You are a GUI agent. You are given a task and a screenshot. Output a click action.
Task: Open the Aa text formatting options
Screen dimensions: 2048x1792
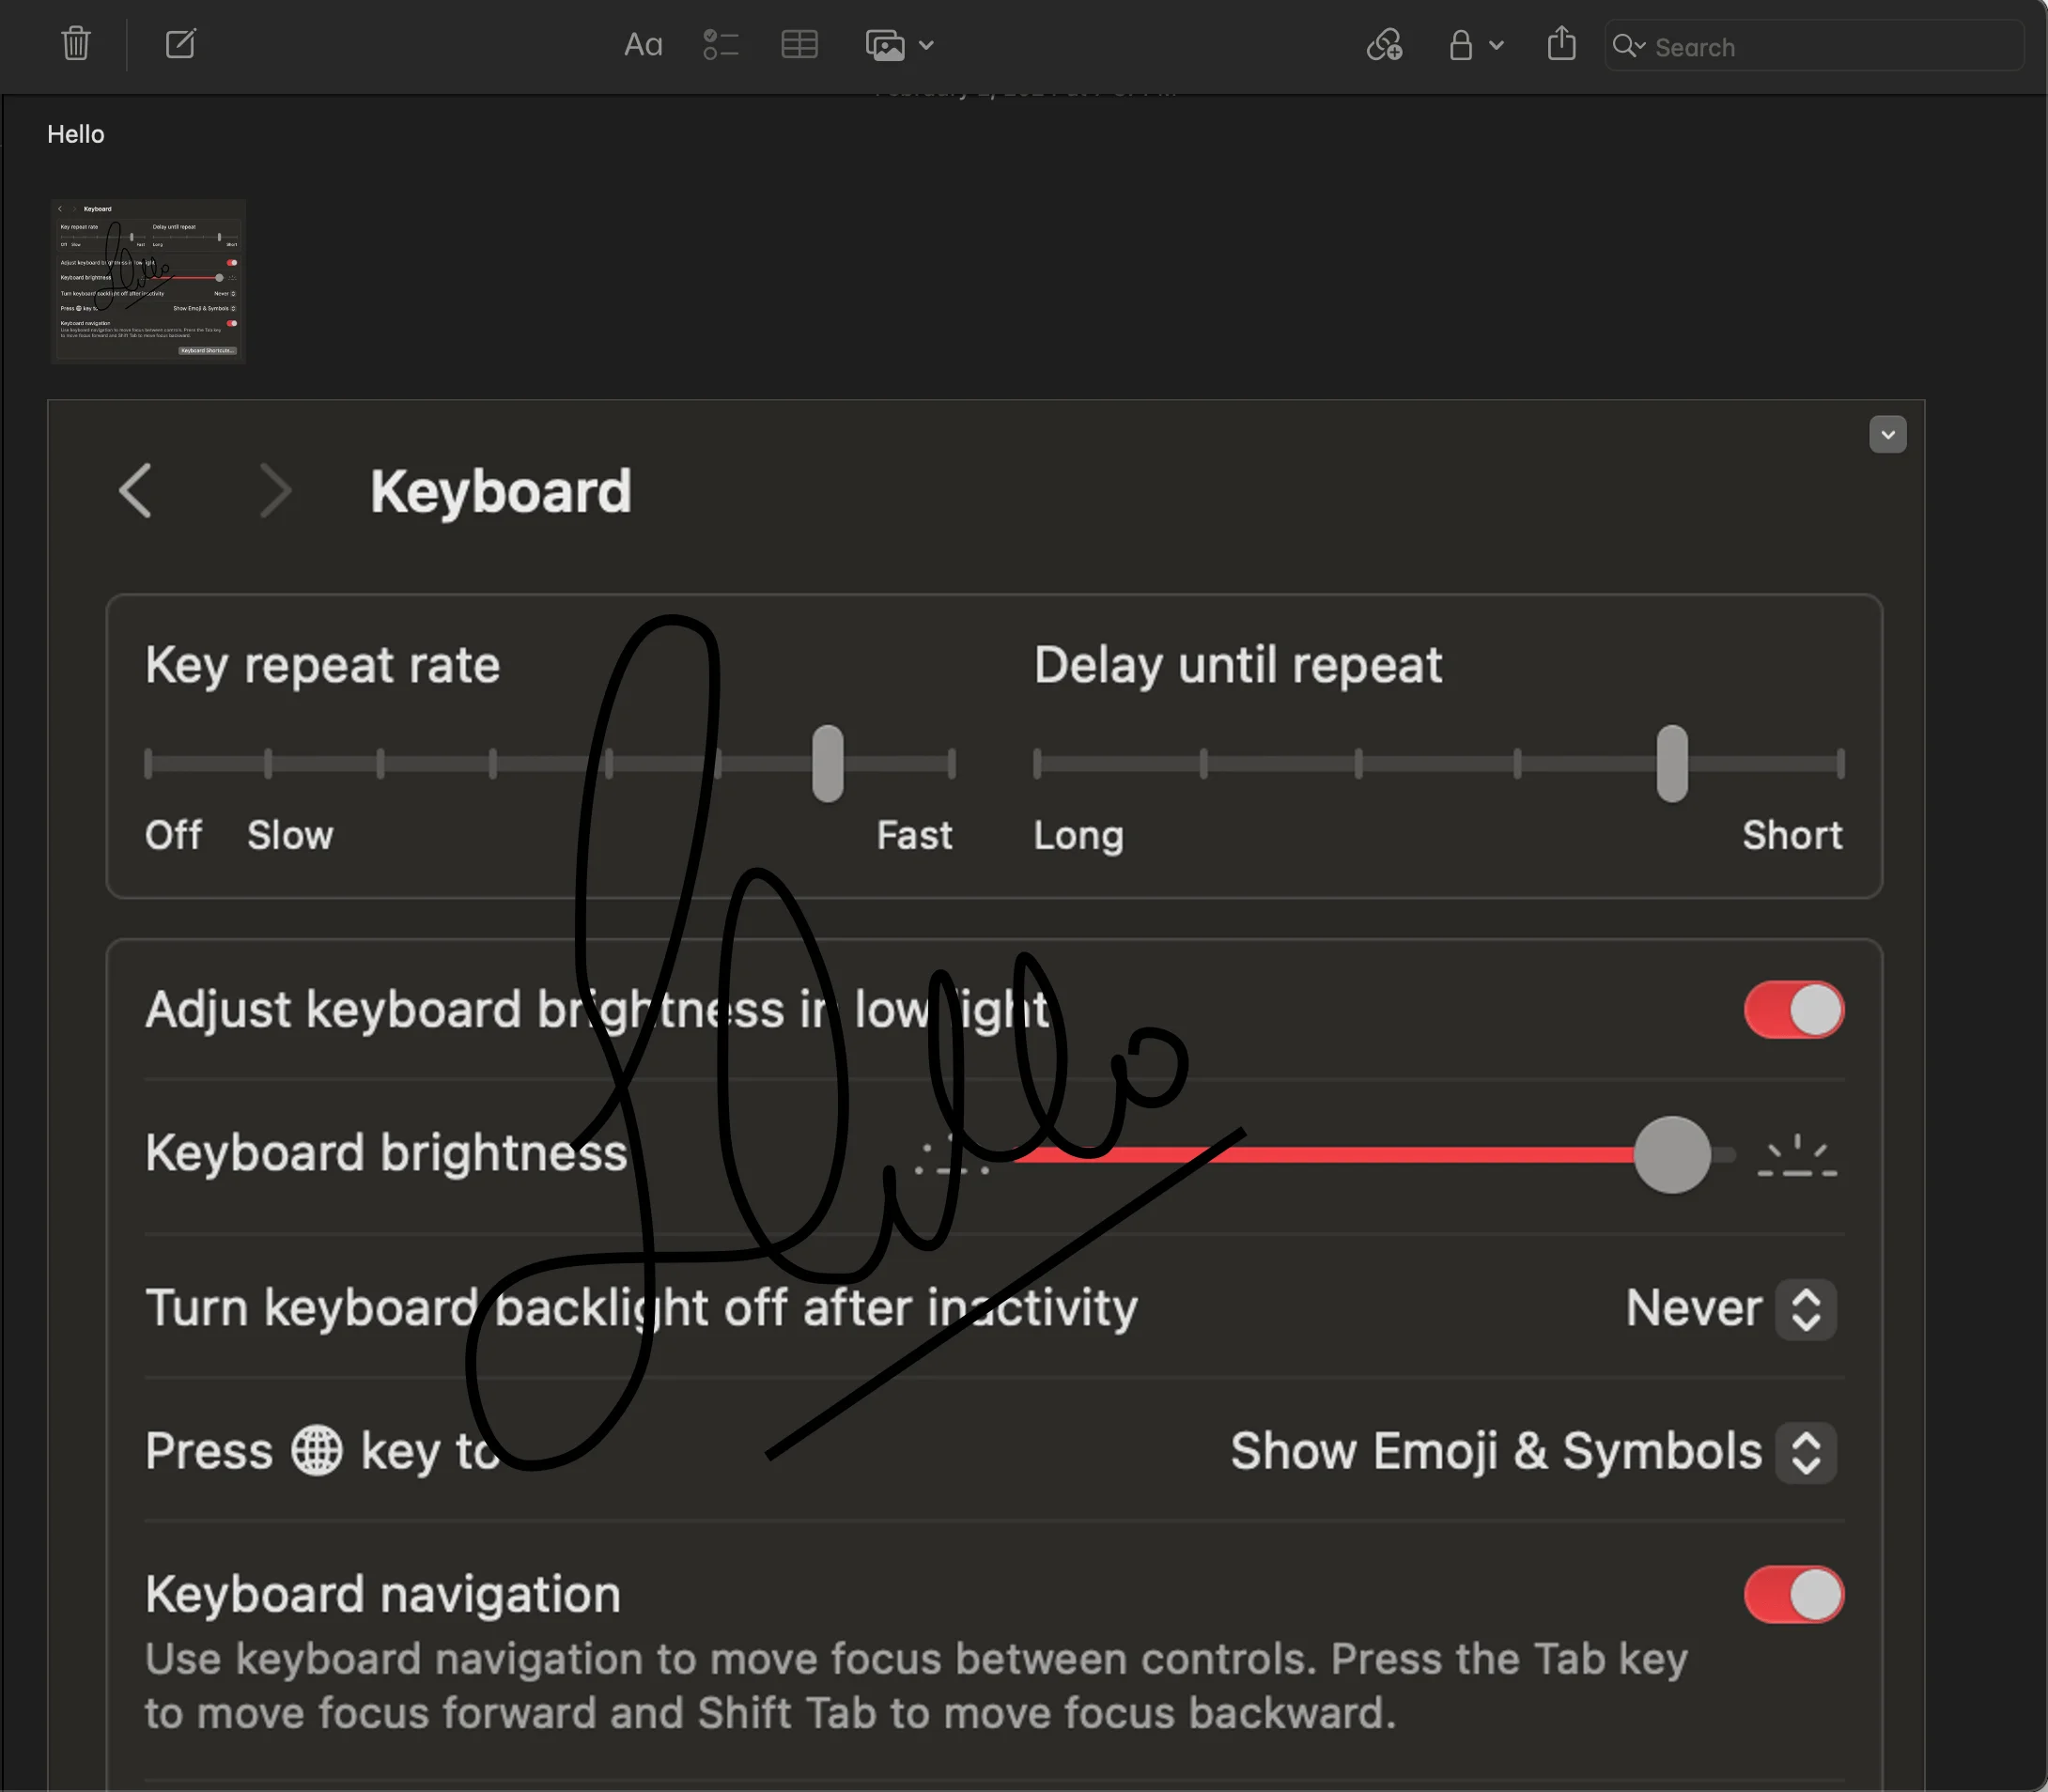(x=643, y=44)
